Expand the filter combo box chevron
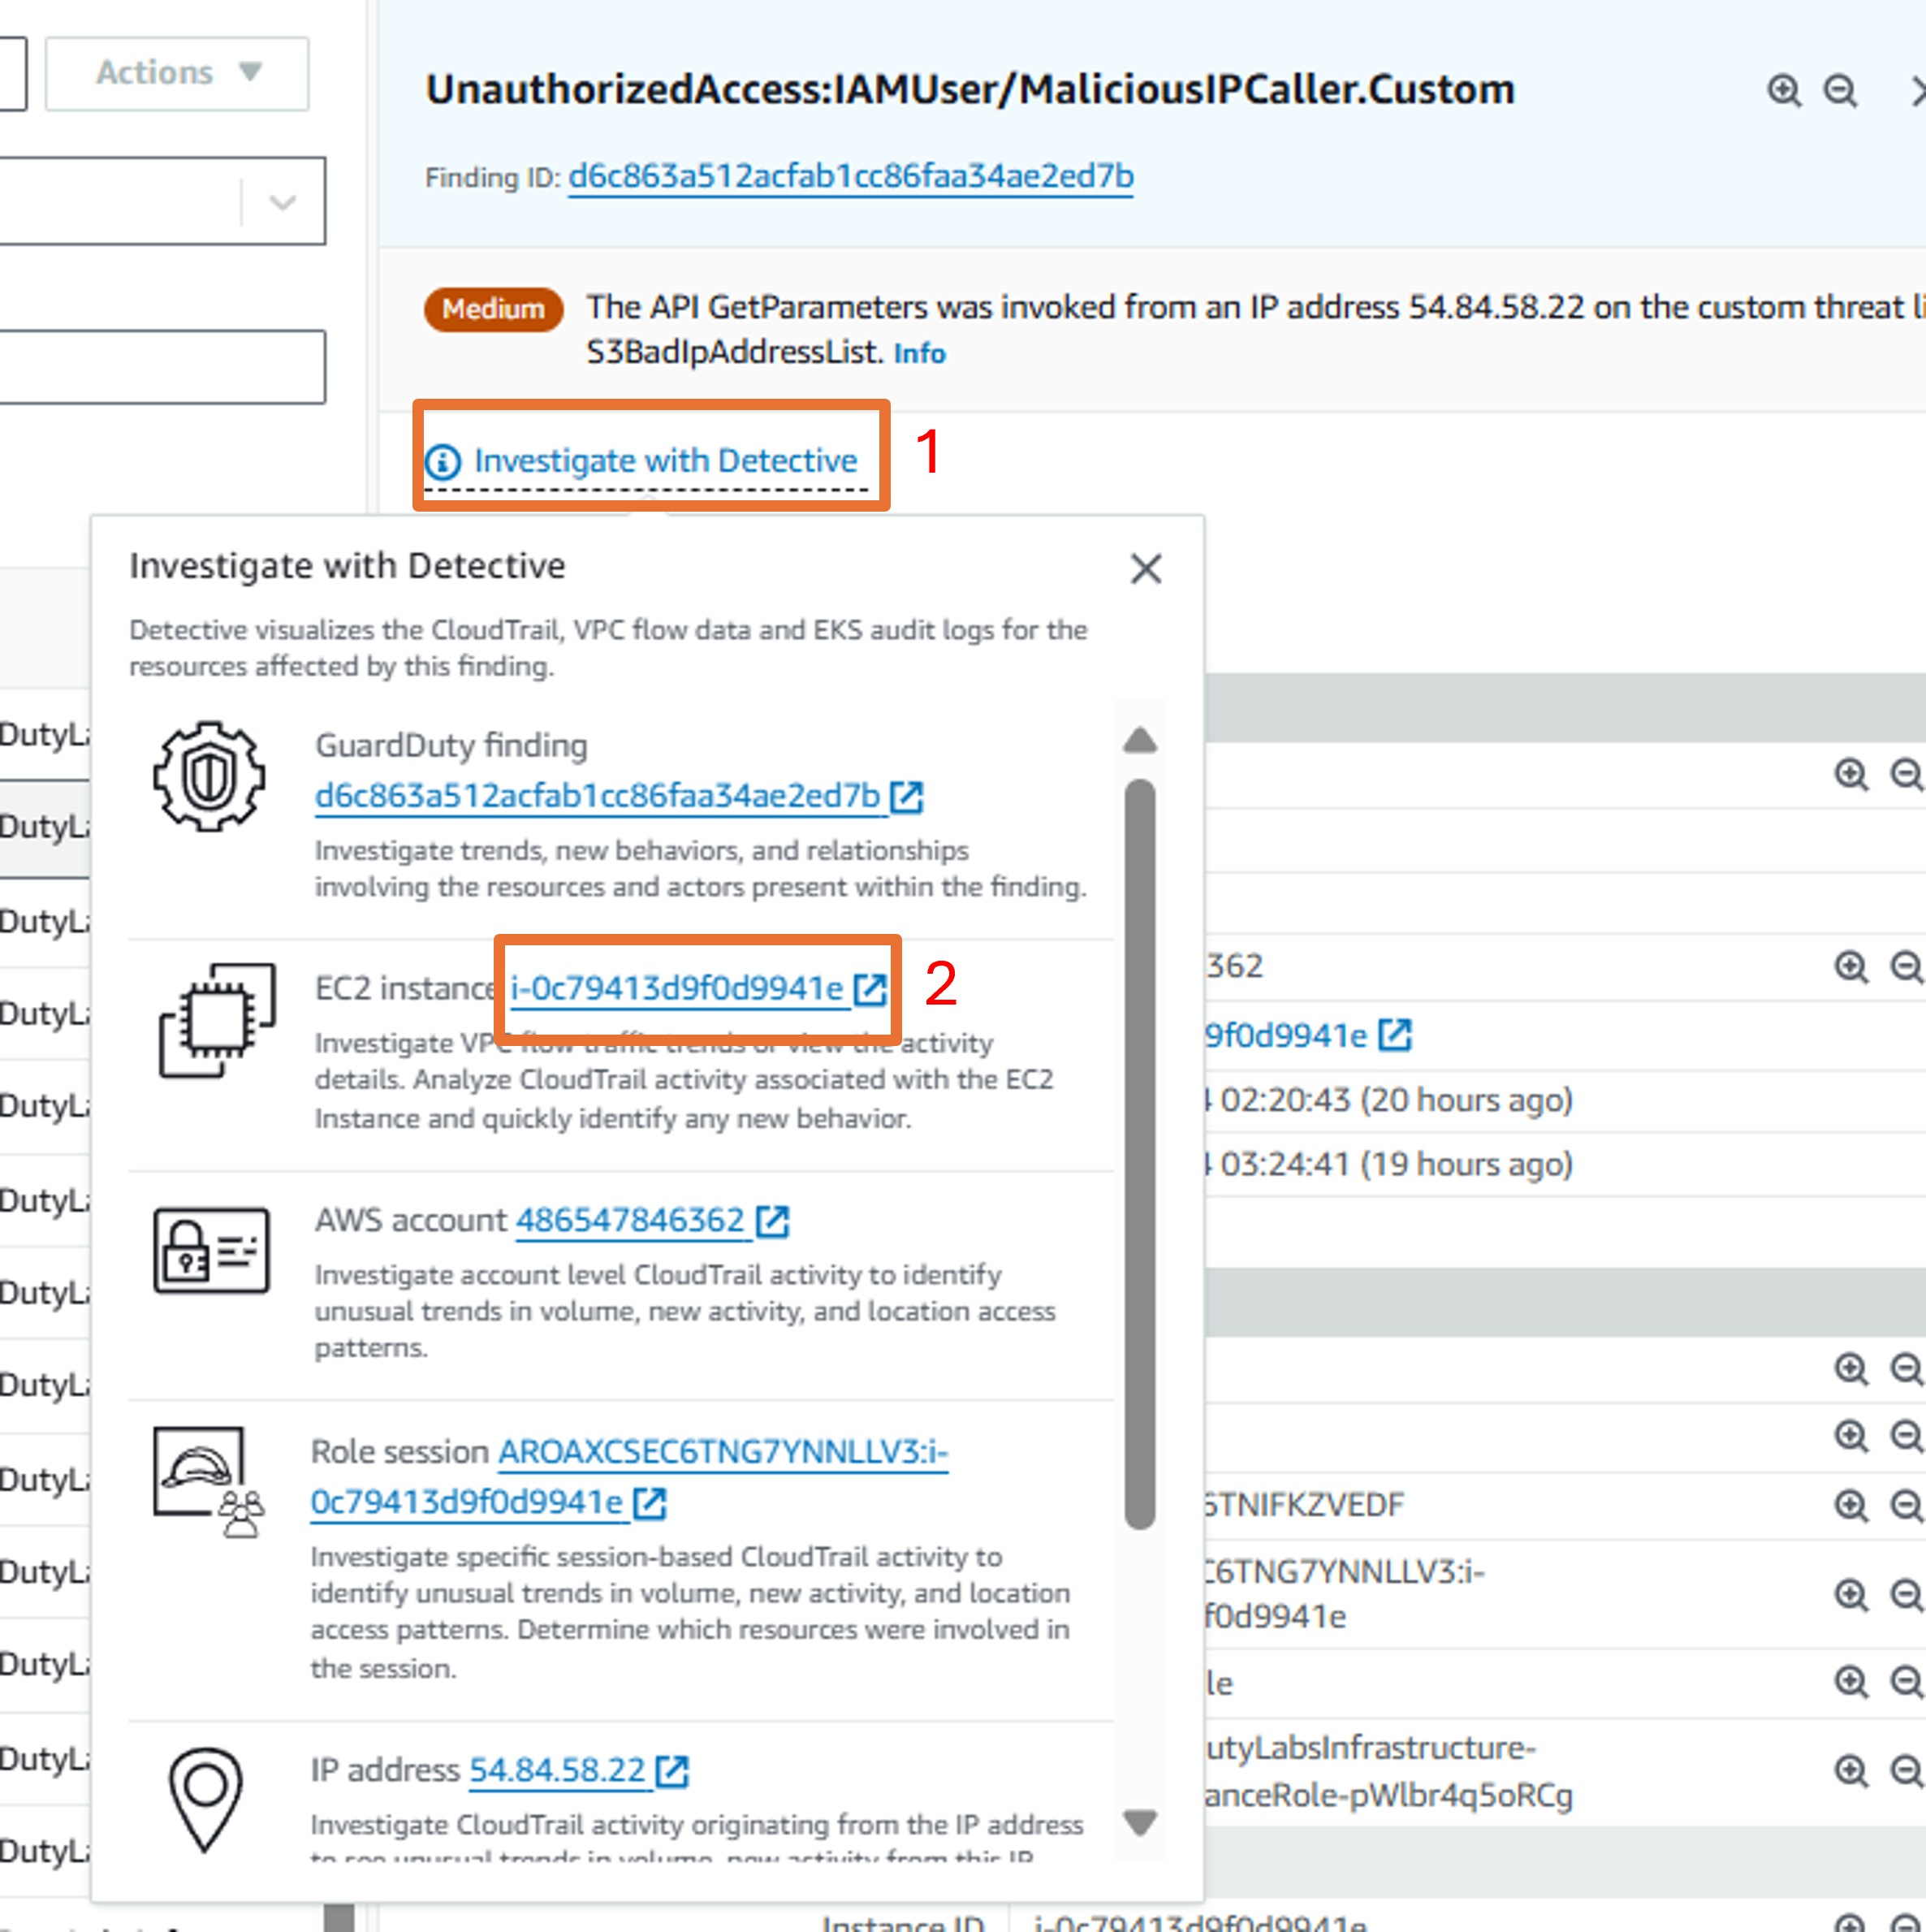The height and width of the screenshot is (1932, 1926). click(x=283, y=202)
